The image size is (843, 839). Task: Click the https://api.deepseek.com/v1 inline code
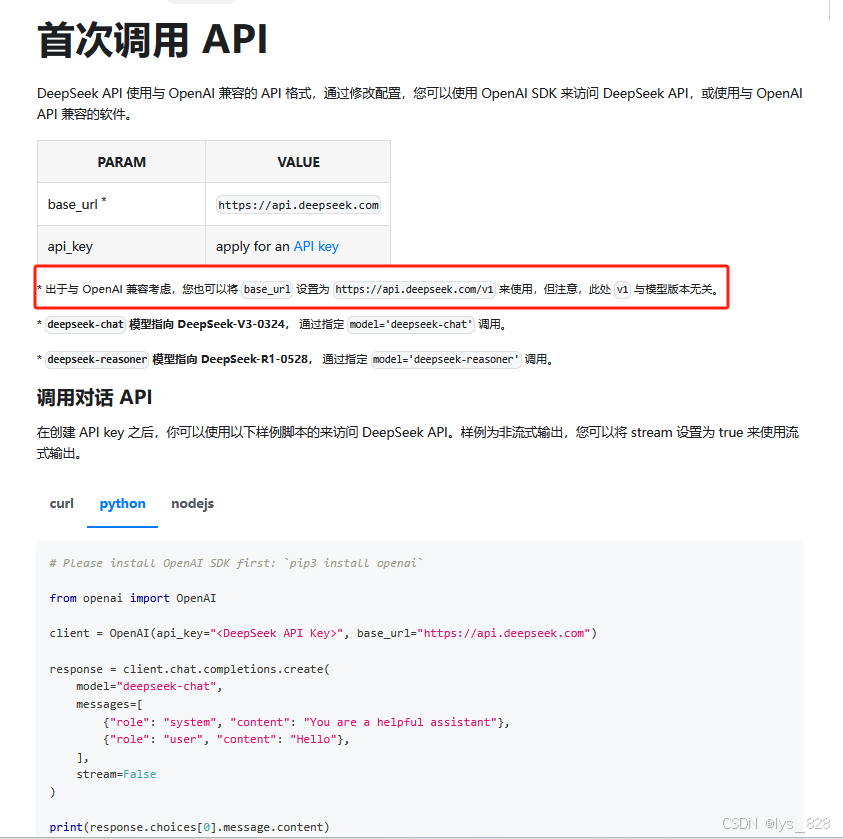414,290
